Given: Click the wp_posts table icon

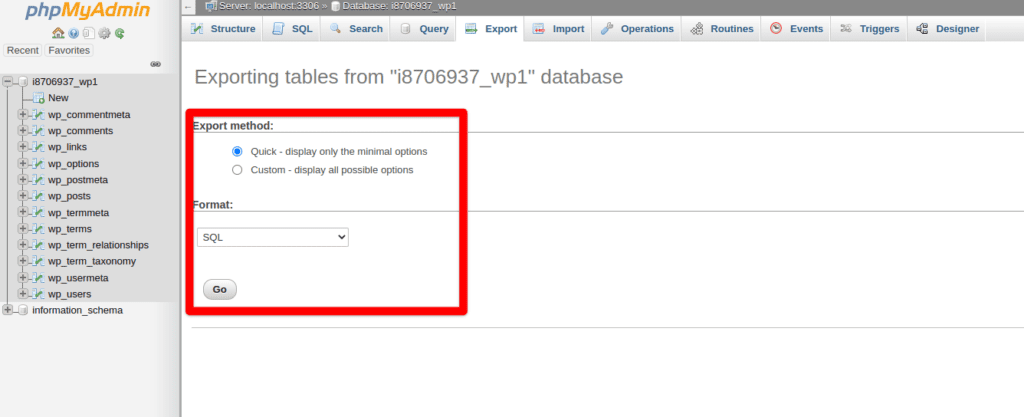Looking at the screenshot, I should (x=38, y=196).
